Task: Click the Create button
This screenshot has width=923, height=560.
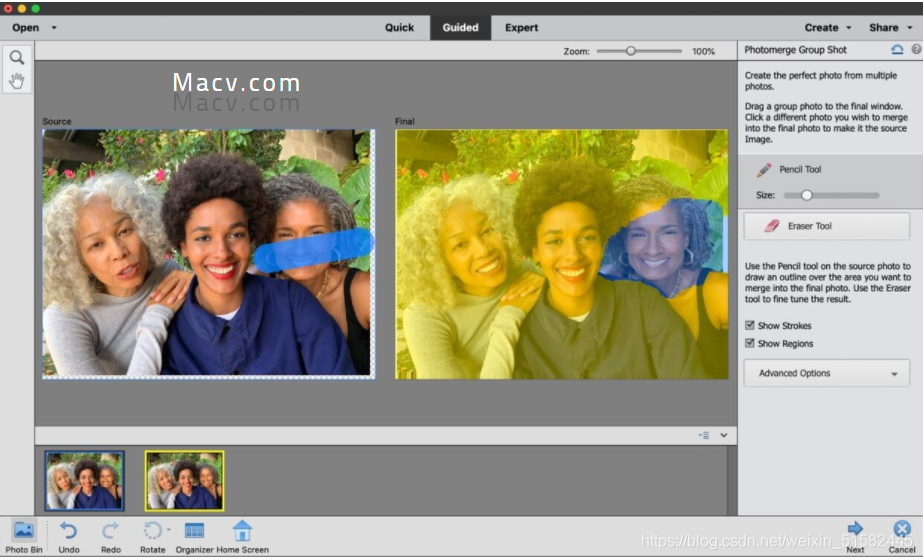Action: tap(821, 28)
